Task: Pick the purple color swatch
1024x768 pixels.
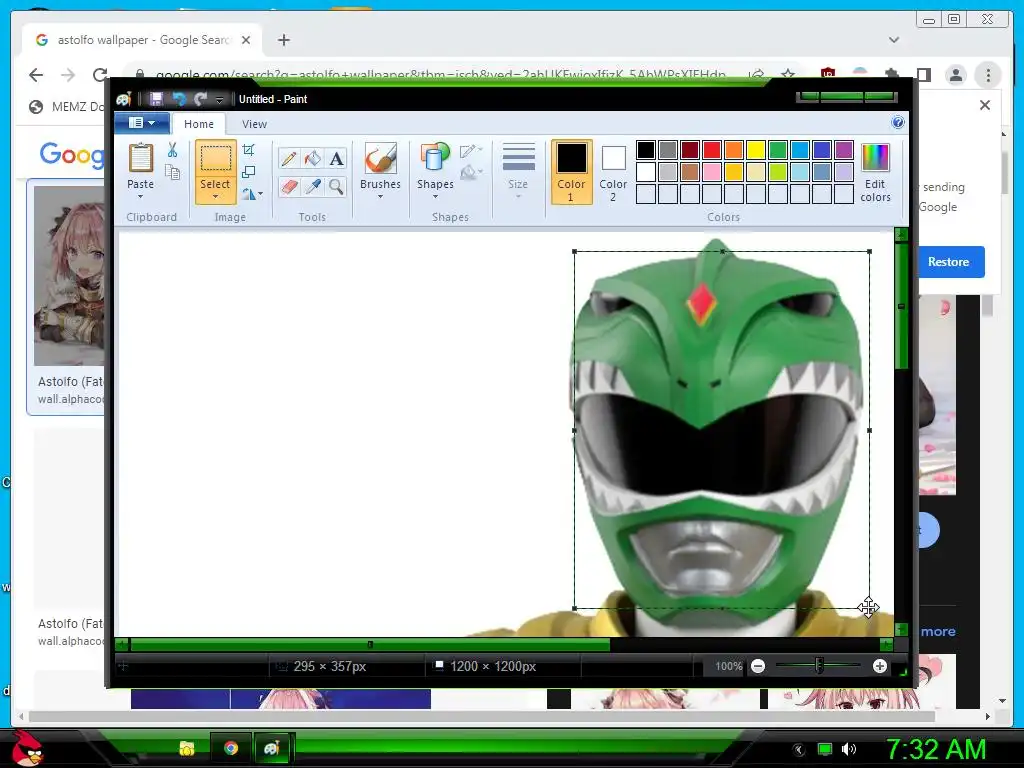Action: tap(844, 150)
